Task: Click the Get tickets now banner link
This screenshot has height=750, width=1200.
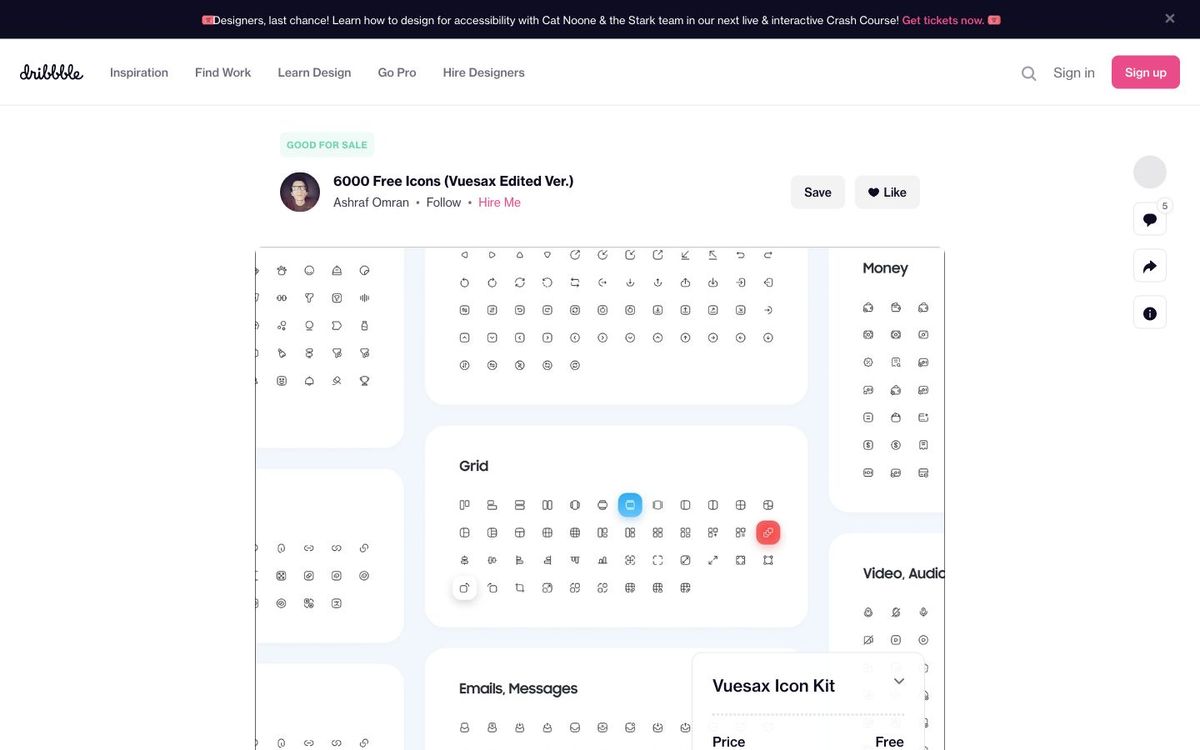Action: tap(943, 20)
